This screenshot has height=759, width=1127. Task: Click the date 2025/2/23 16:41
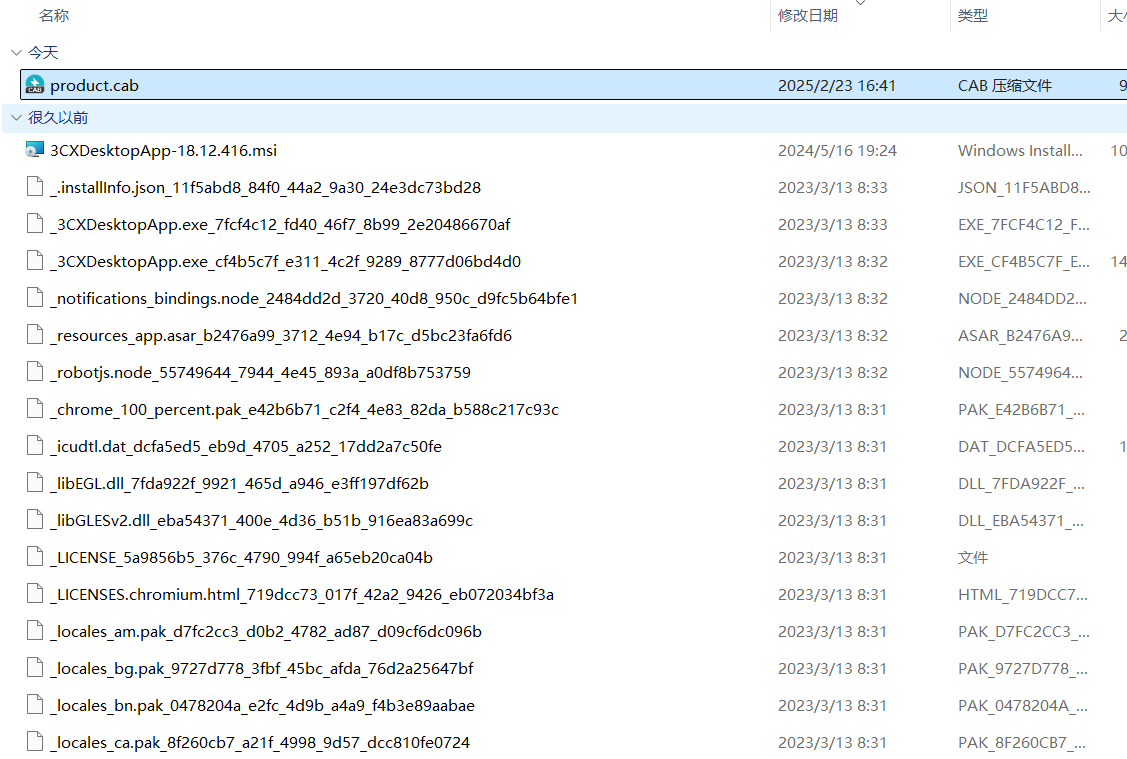tap(837, 86)
